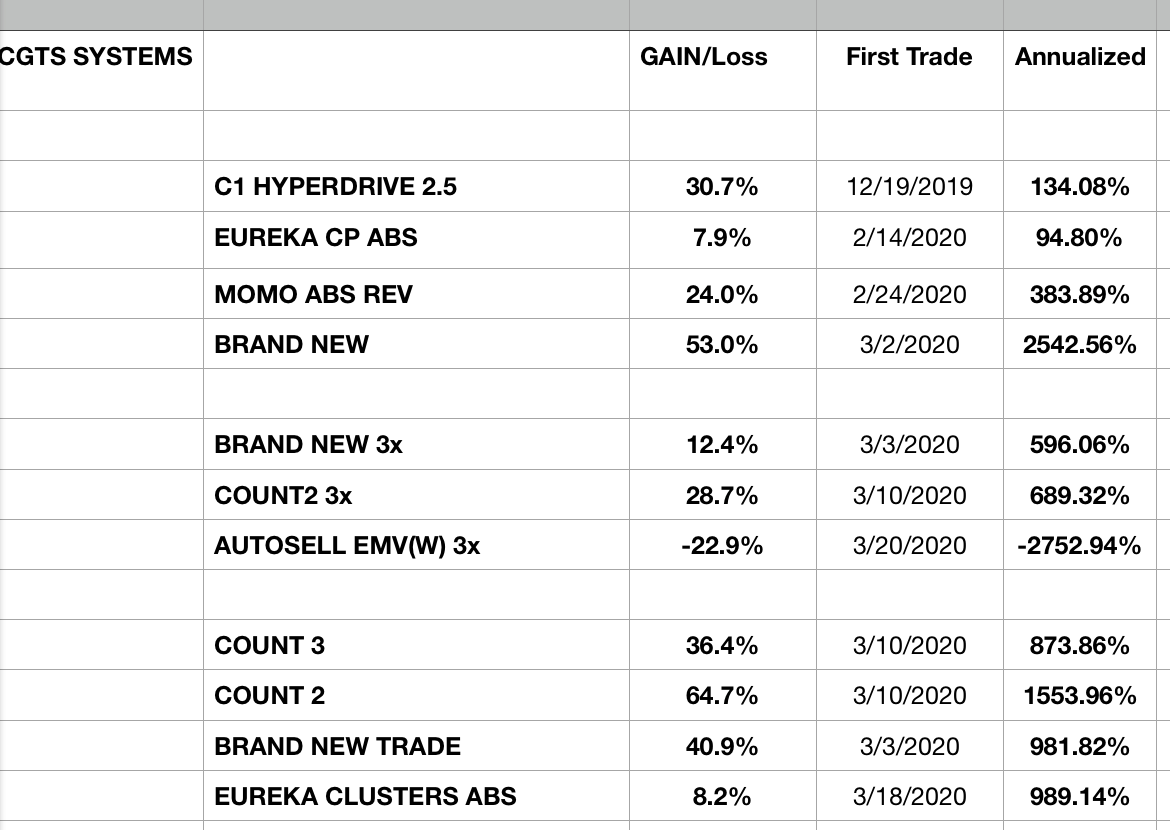Select the BRAND NEW 3x cell
1170x830 pixels.
click(309, 445)
